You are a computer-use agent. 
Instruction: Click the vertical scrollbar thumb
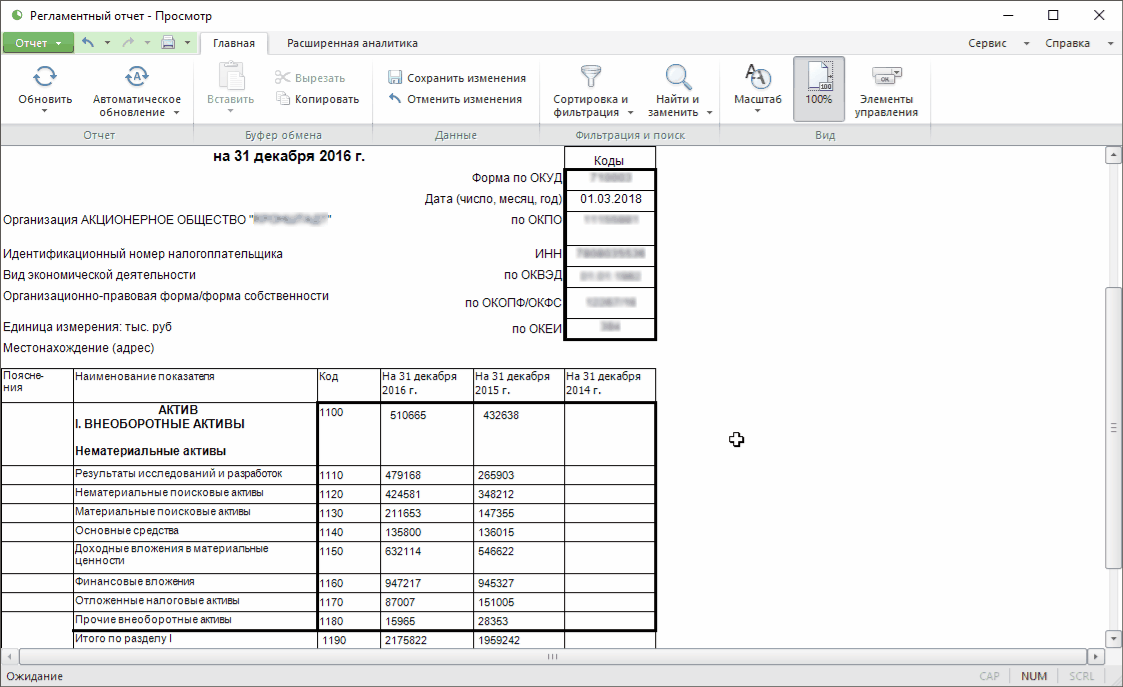click(x=1113, y=427)
